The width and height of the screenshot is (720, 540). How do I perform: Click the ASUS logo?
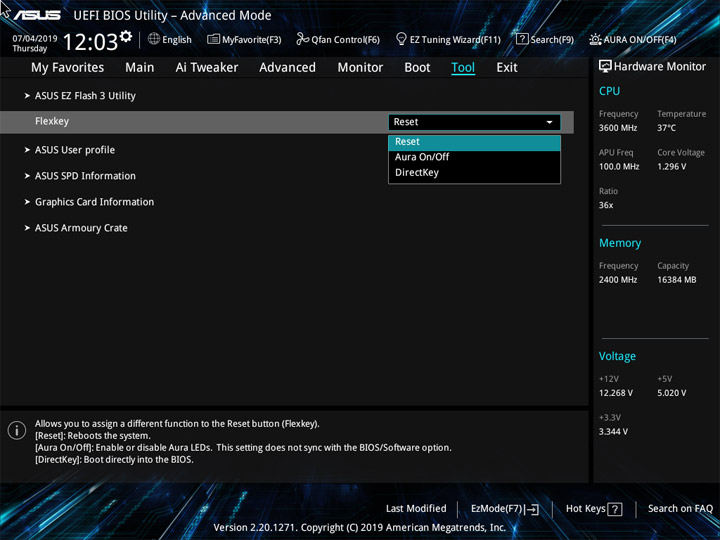(x=37, y=15)
